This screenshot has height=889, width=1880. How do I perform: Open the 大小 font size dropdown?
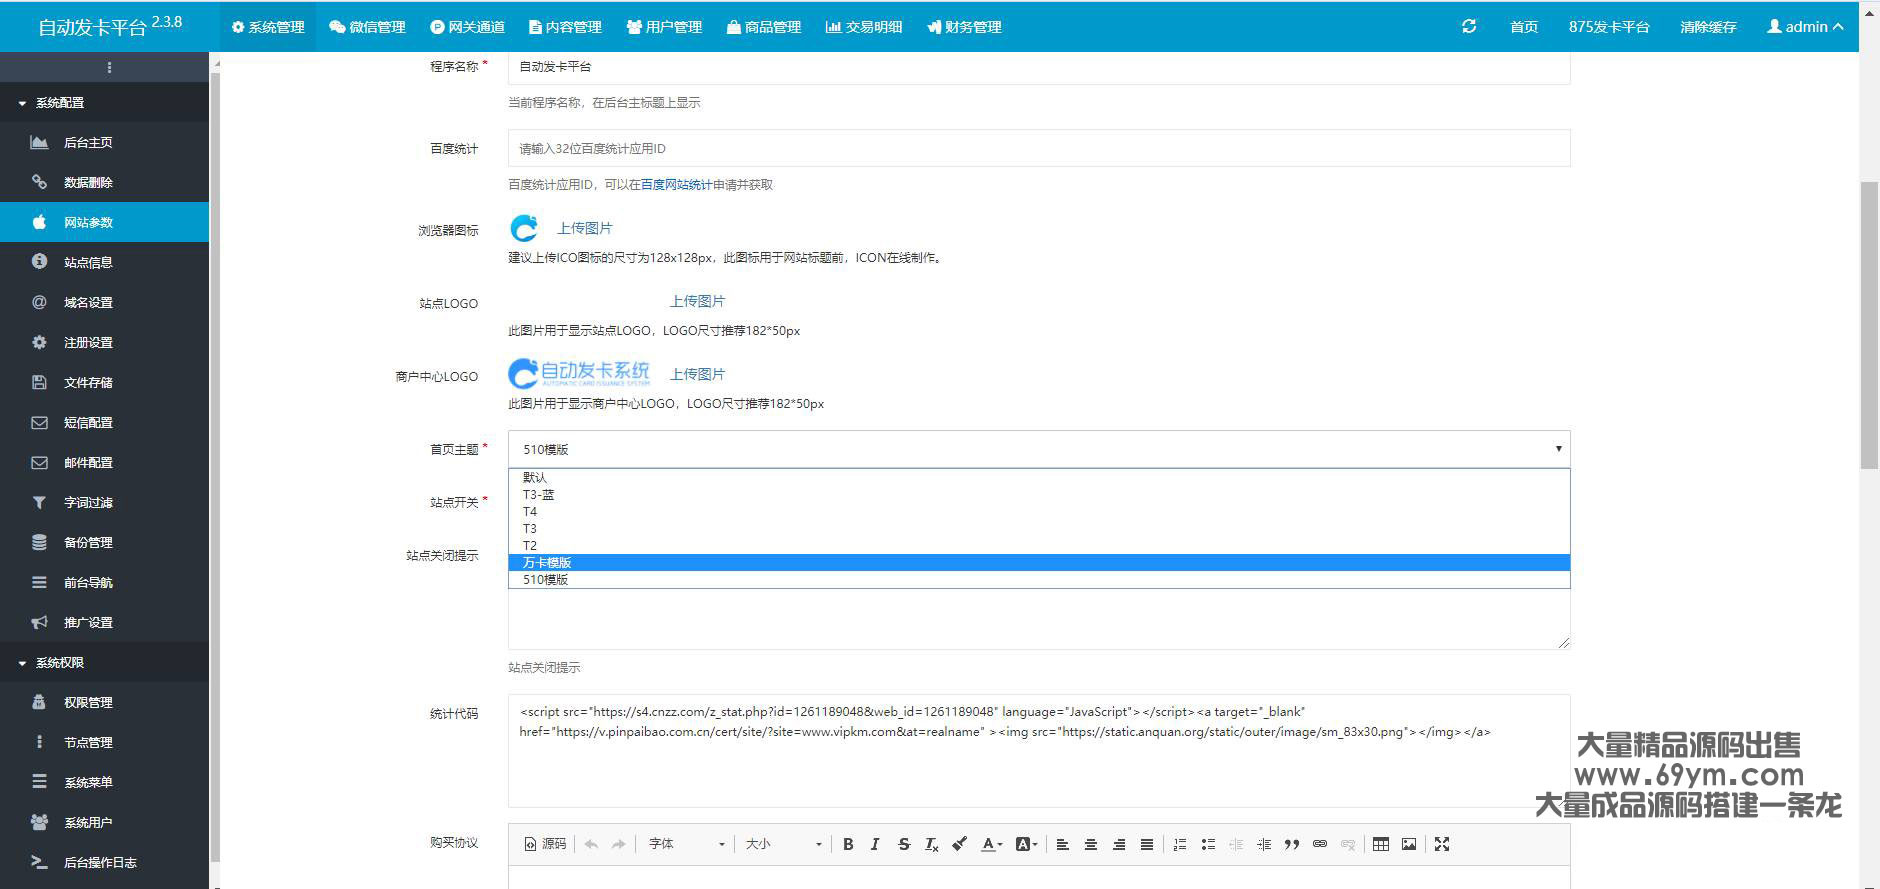click(x=783, y=844)
